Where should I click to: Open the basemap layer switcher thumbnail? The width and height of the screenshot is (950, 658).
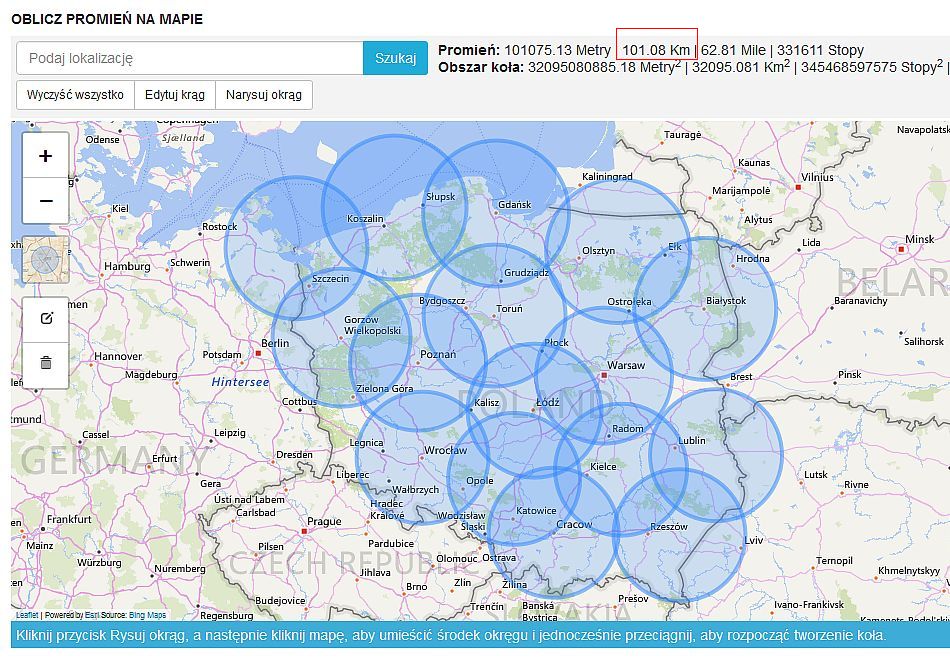45,261
